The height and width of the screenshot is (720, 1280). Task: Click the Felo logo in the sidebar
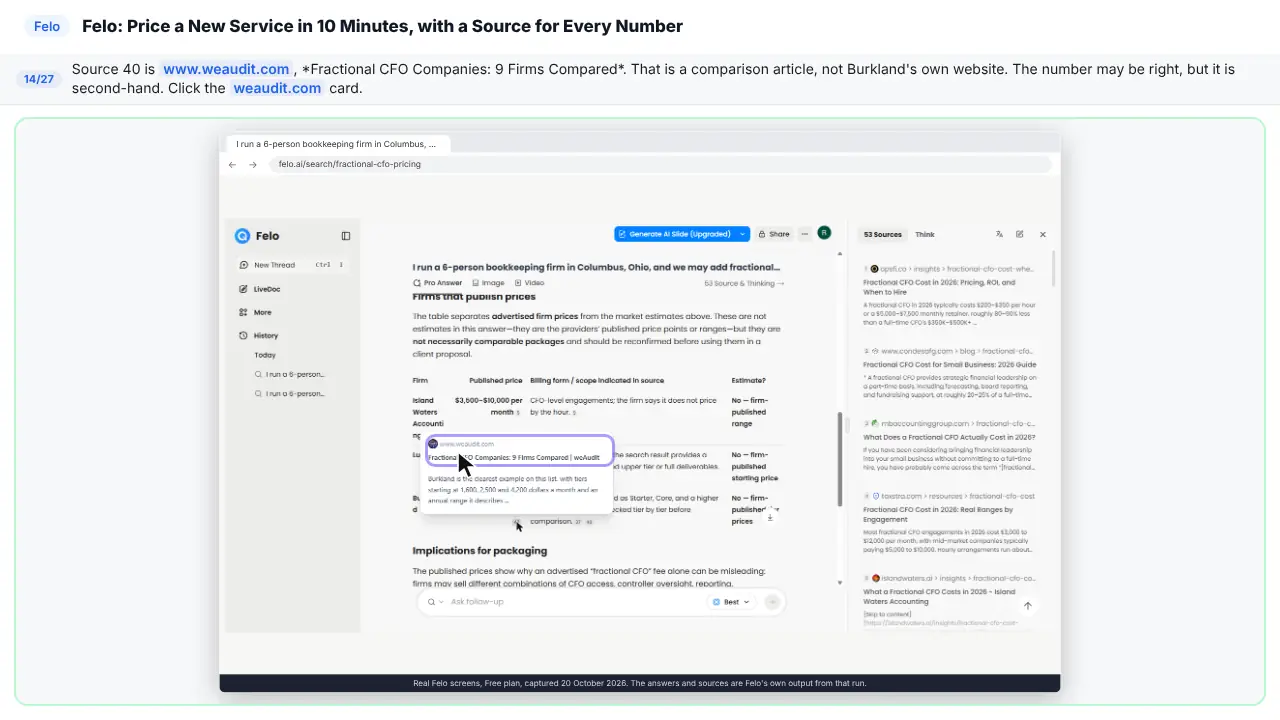(x=257, y=236)
